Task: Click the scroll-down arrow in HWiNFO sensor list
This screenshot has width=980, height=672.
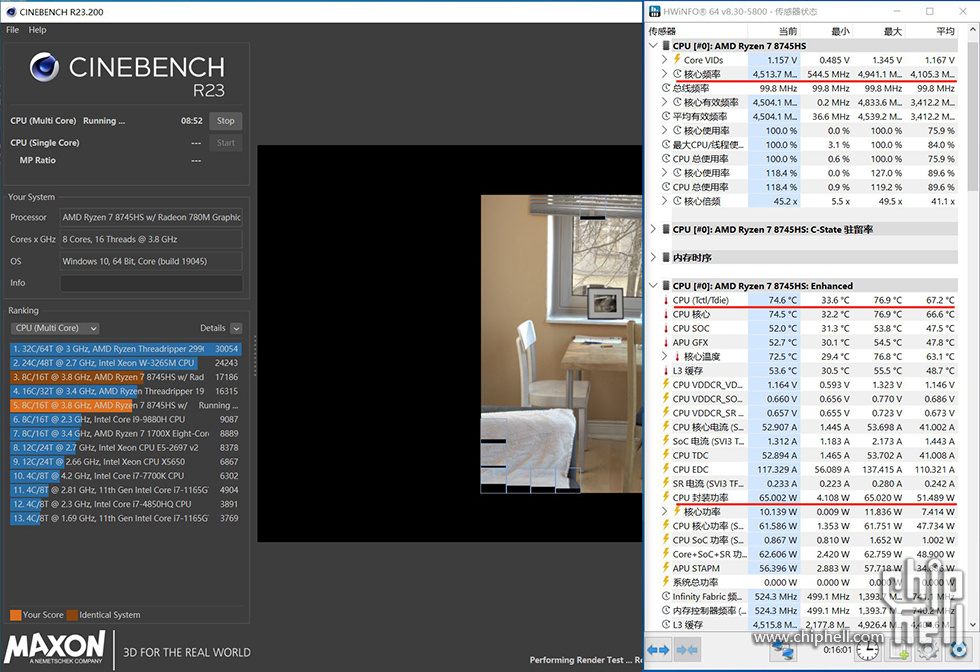Action: 972,624
